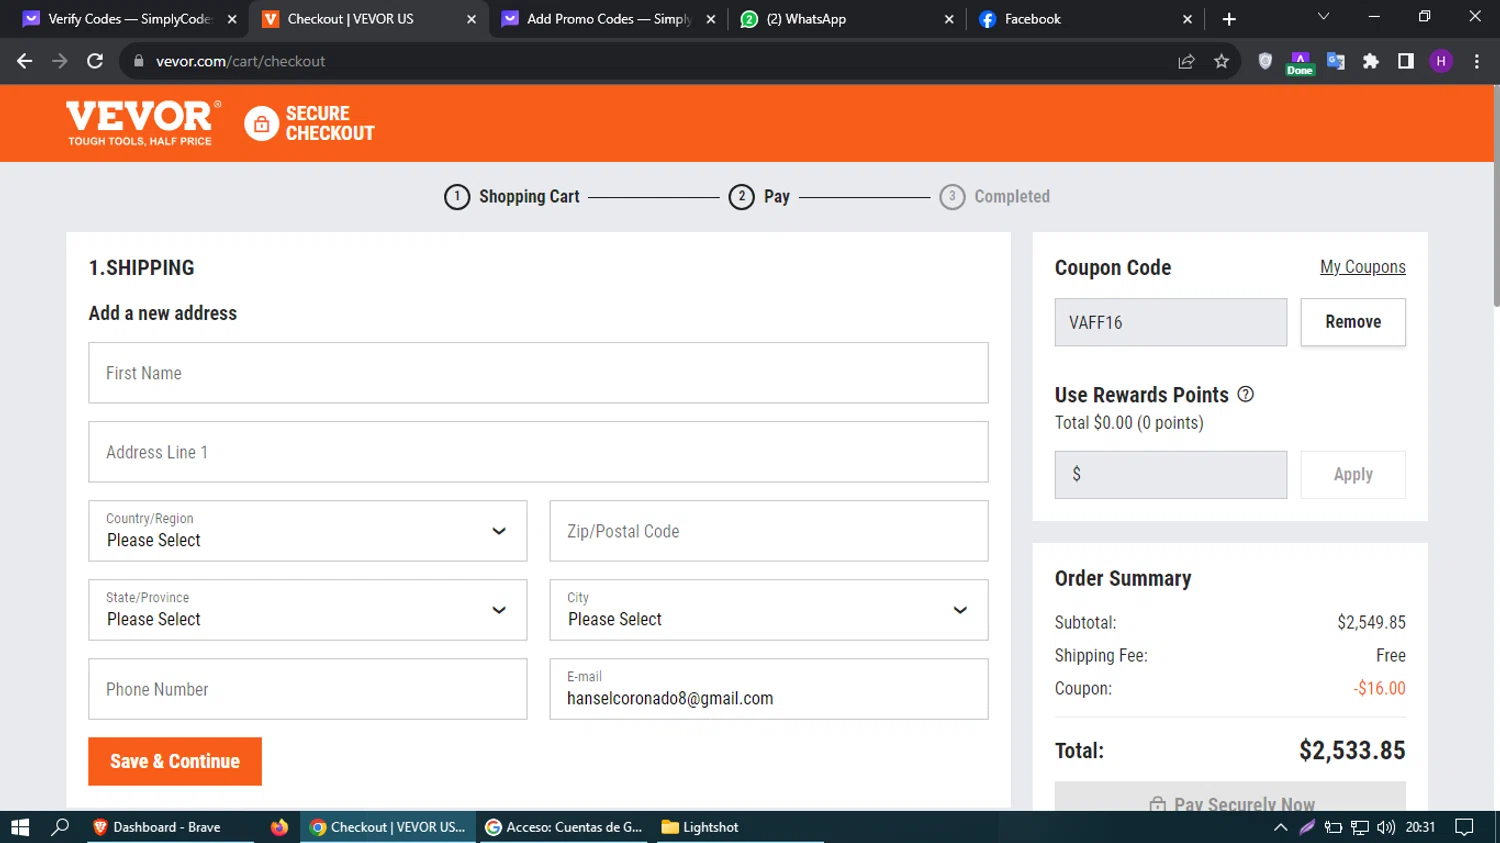Show hidden system tray icons
The image size is (1500, 843).
(1280, 827)
